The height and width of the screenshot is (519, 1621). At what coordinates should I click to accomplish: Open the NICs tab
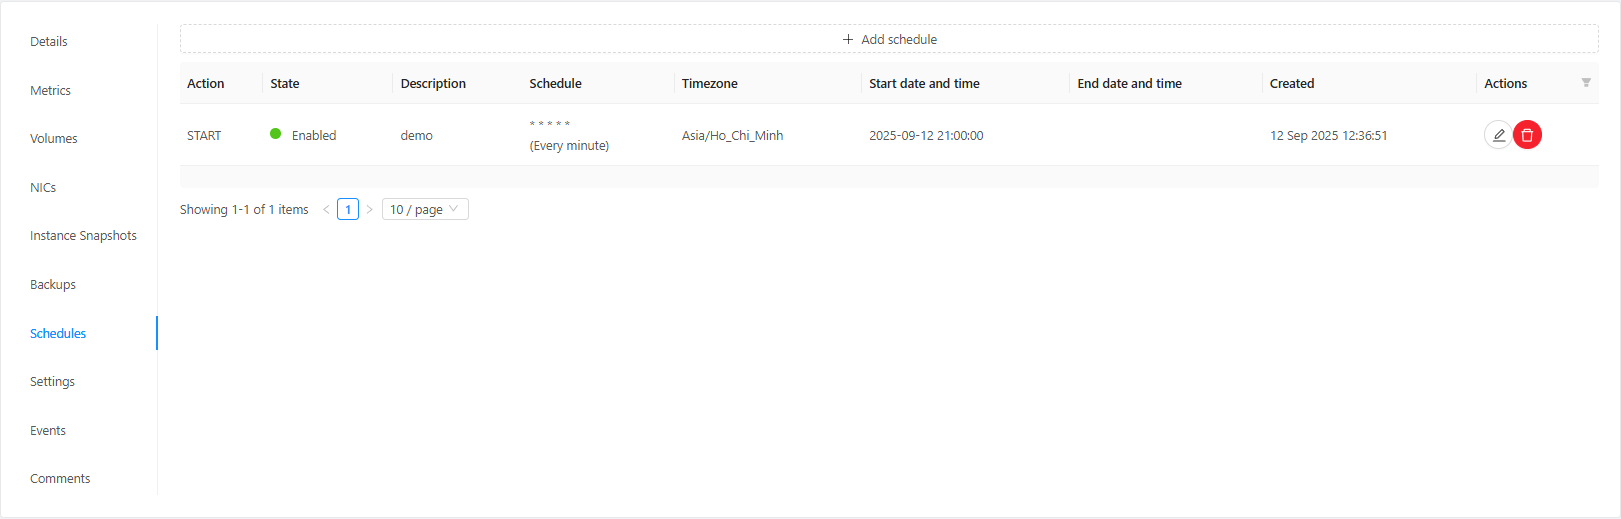click(x=43, y=188)
